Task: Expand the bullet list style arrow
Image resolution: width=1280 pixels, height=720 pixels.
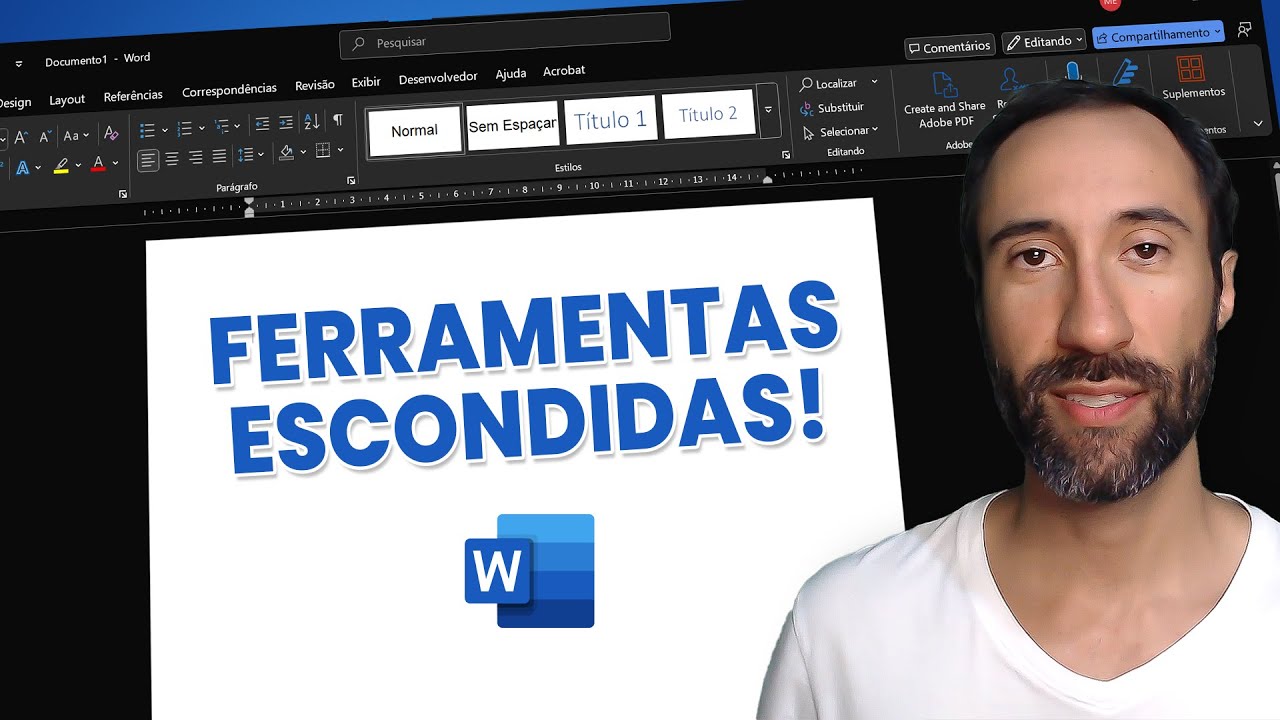Action: [x=164, y=130]
